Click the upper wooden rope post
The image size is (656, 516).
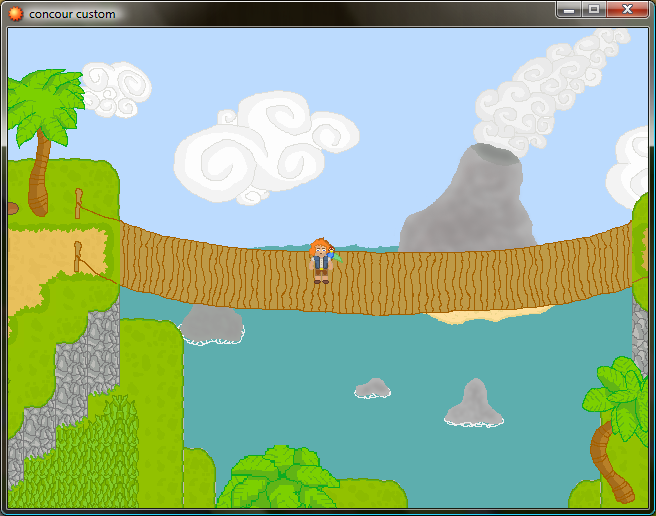78,203
